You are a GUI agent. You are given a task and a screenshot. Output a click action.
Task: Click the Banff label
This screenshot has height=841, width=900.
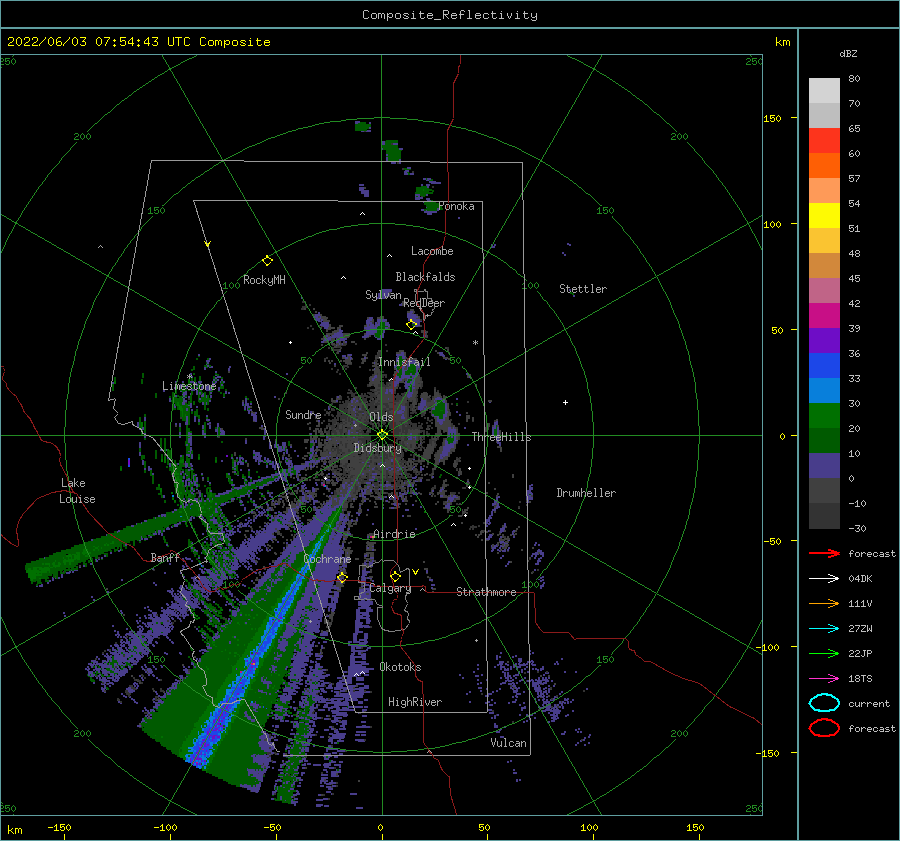pyautogui.click(x=165, y=557)
